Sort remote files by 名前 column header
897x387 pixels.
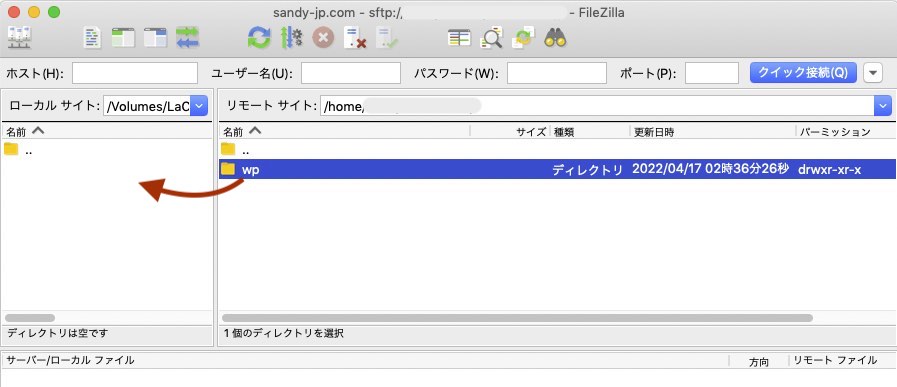(345, 132)
